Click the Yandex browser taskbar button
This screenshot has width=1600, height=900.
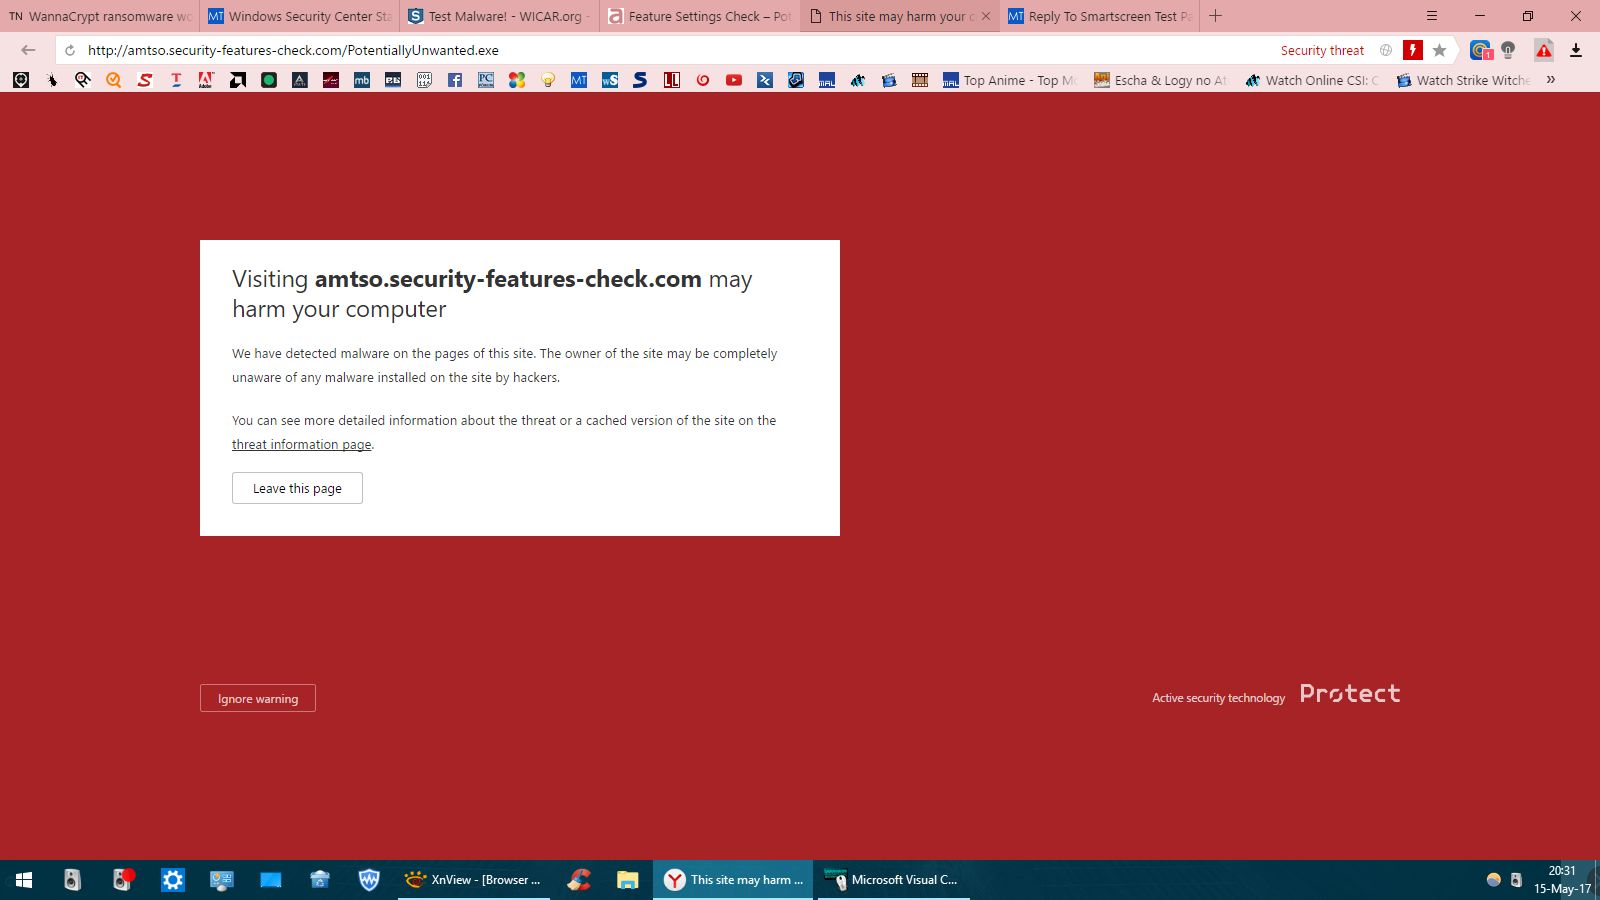(733, 880)
